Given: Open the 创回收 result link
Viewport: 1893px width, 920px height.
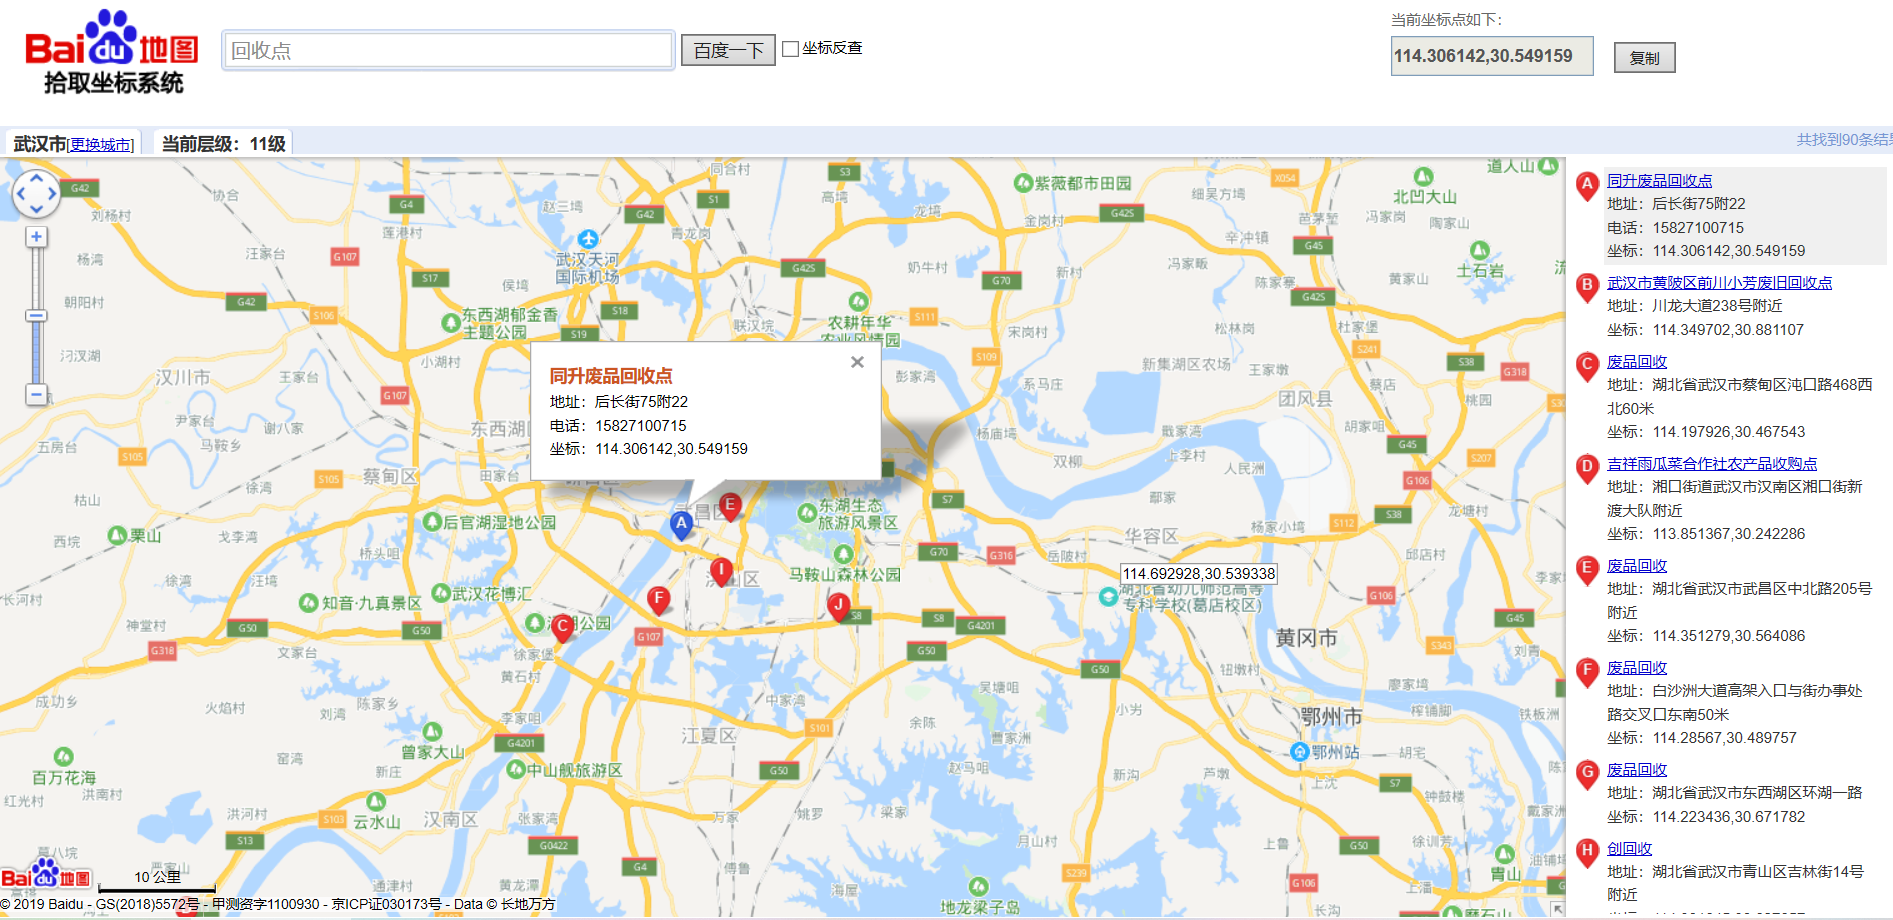Looking at the screenshot, I should pyautogui.click(x=1629, y=849).
